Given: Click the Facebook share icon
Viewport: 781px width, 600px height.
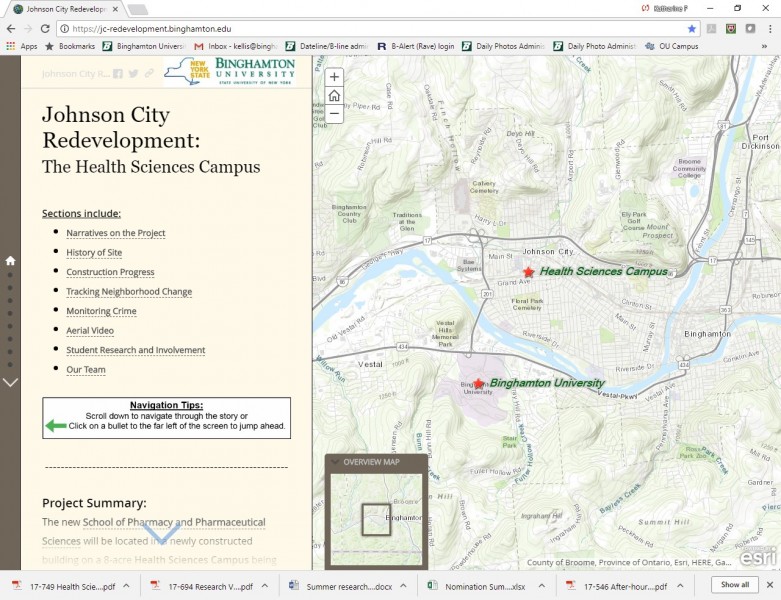Looking at the screenshot, I should coord(118,74).
